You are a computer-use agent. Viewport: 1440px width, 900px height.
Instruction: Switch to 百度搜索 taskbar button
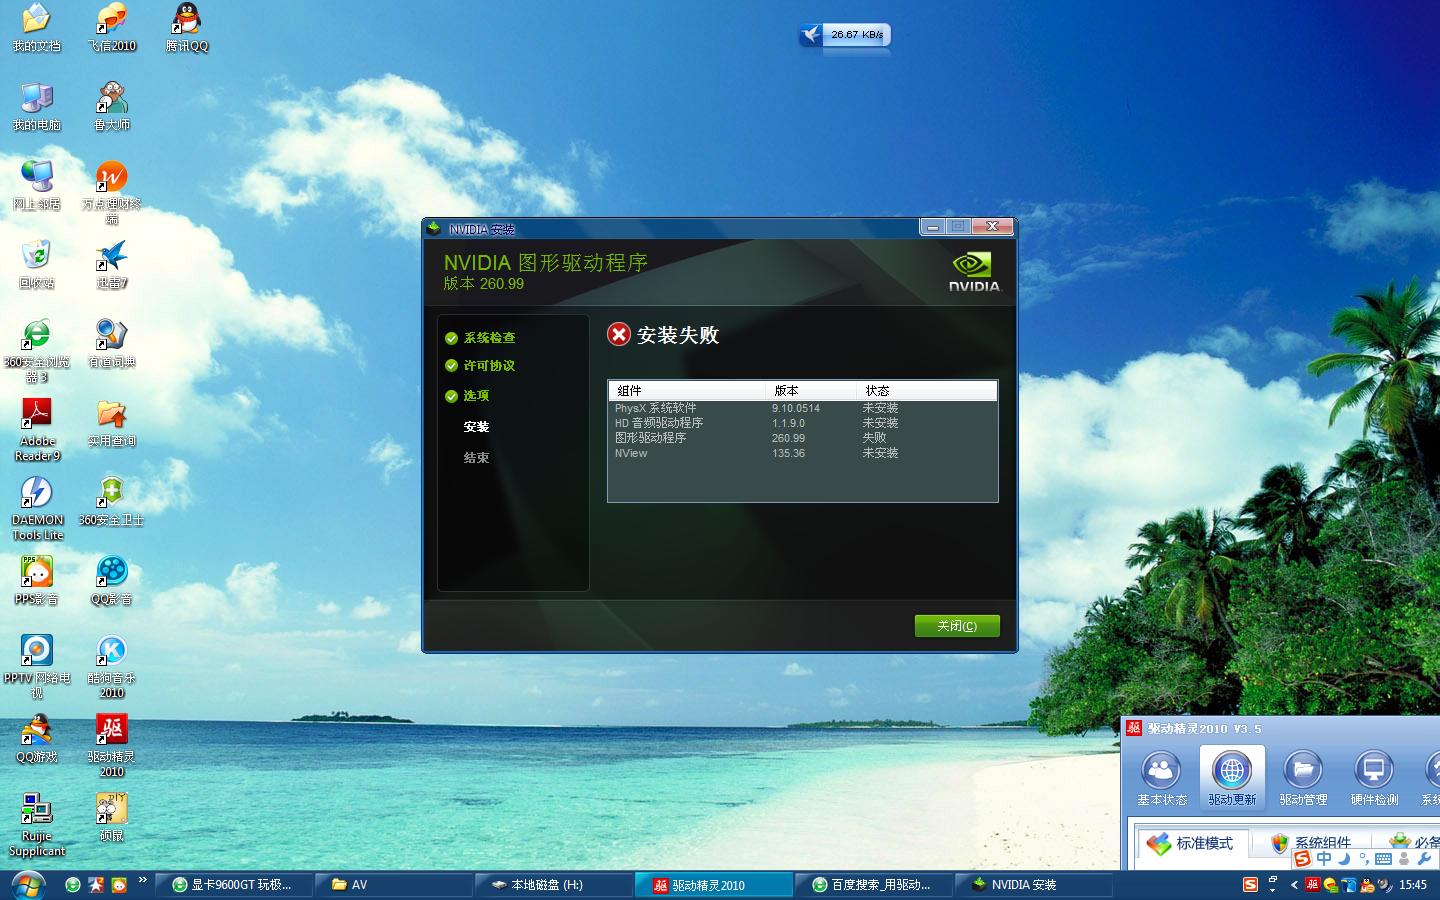pos(874,885)
